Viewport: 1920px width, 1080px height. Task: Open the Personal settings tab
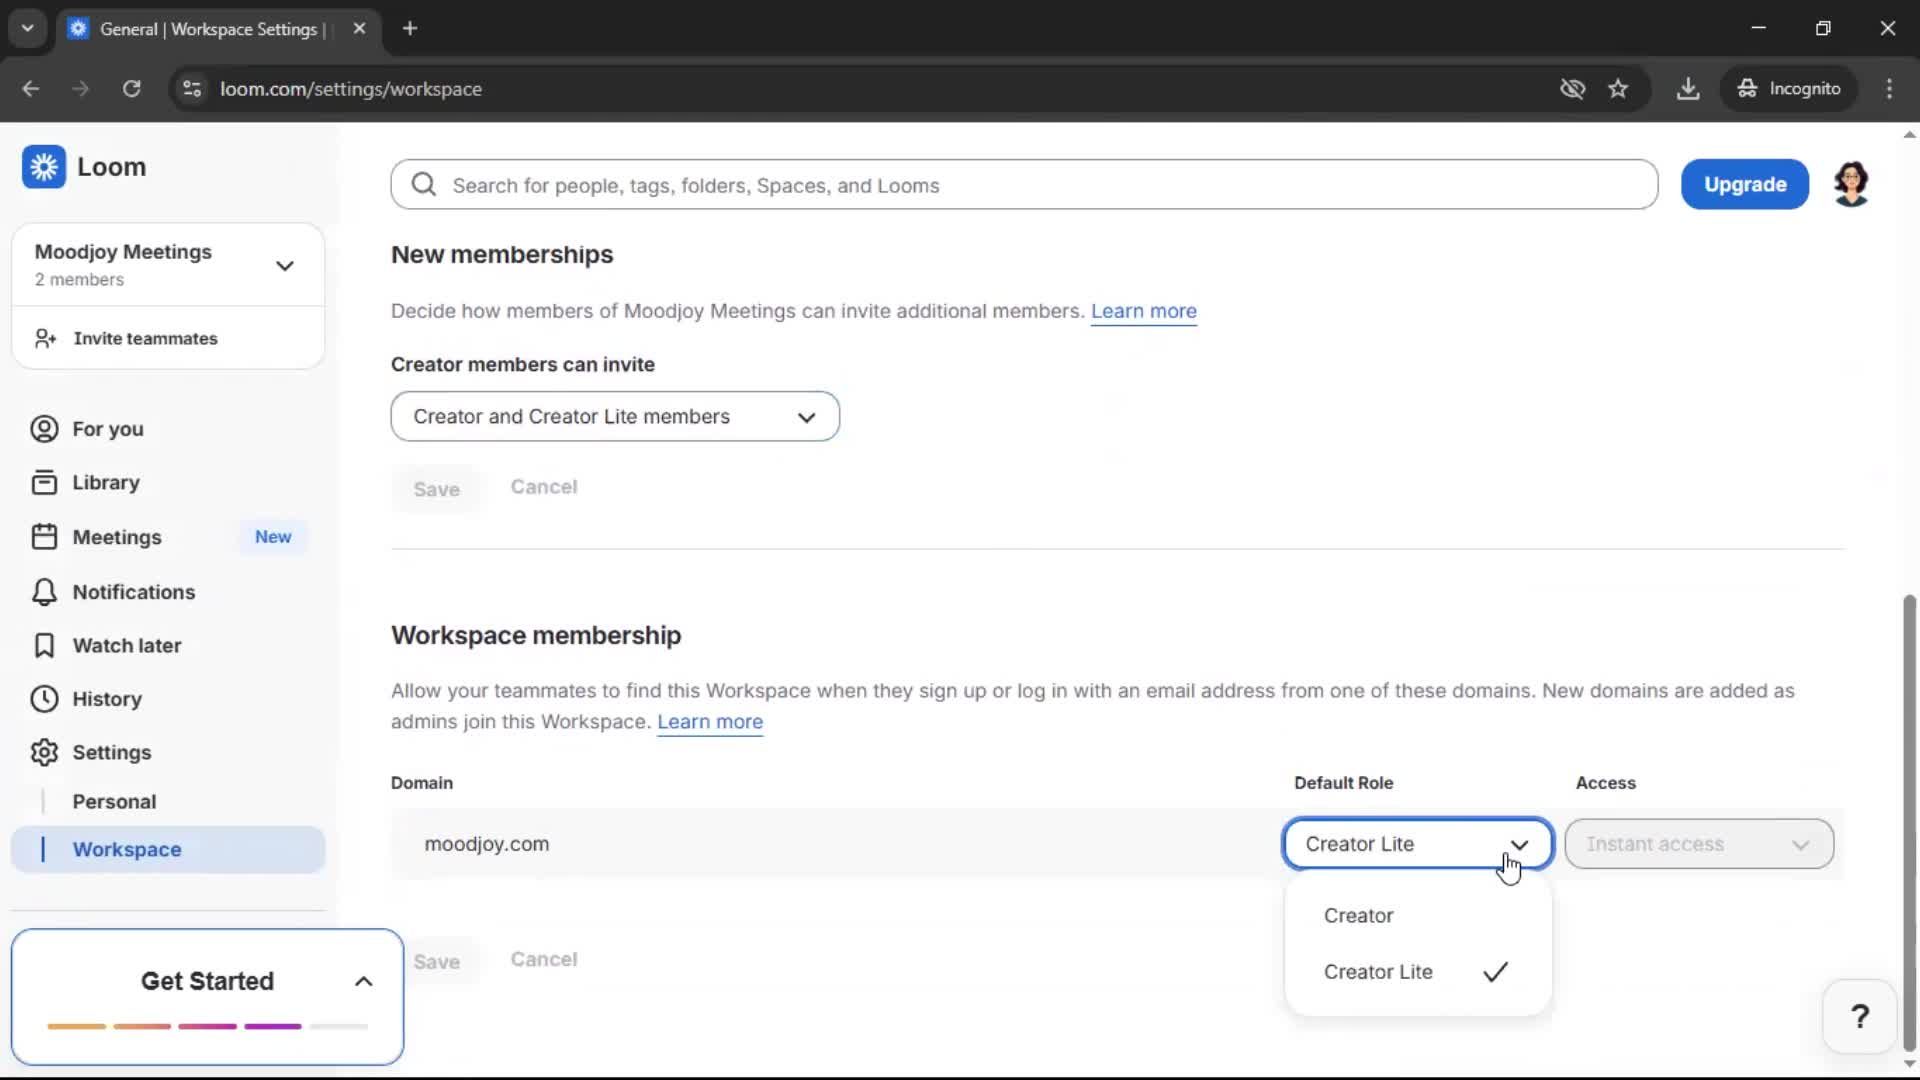click(x=114, y=801)
